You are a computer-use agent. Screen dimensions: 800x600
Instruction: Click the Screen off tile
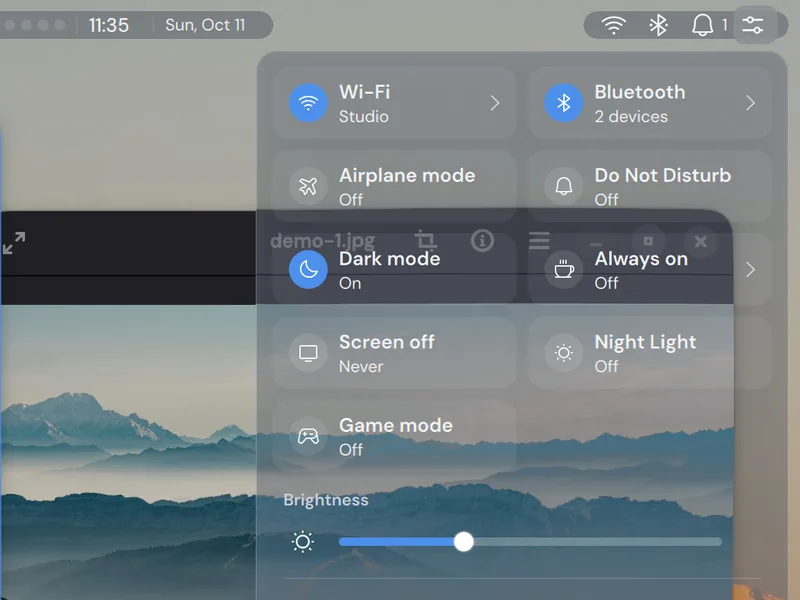click(x=394, y=353)
